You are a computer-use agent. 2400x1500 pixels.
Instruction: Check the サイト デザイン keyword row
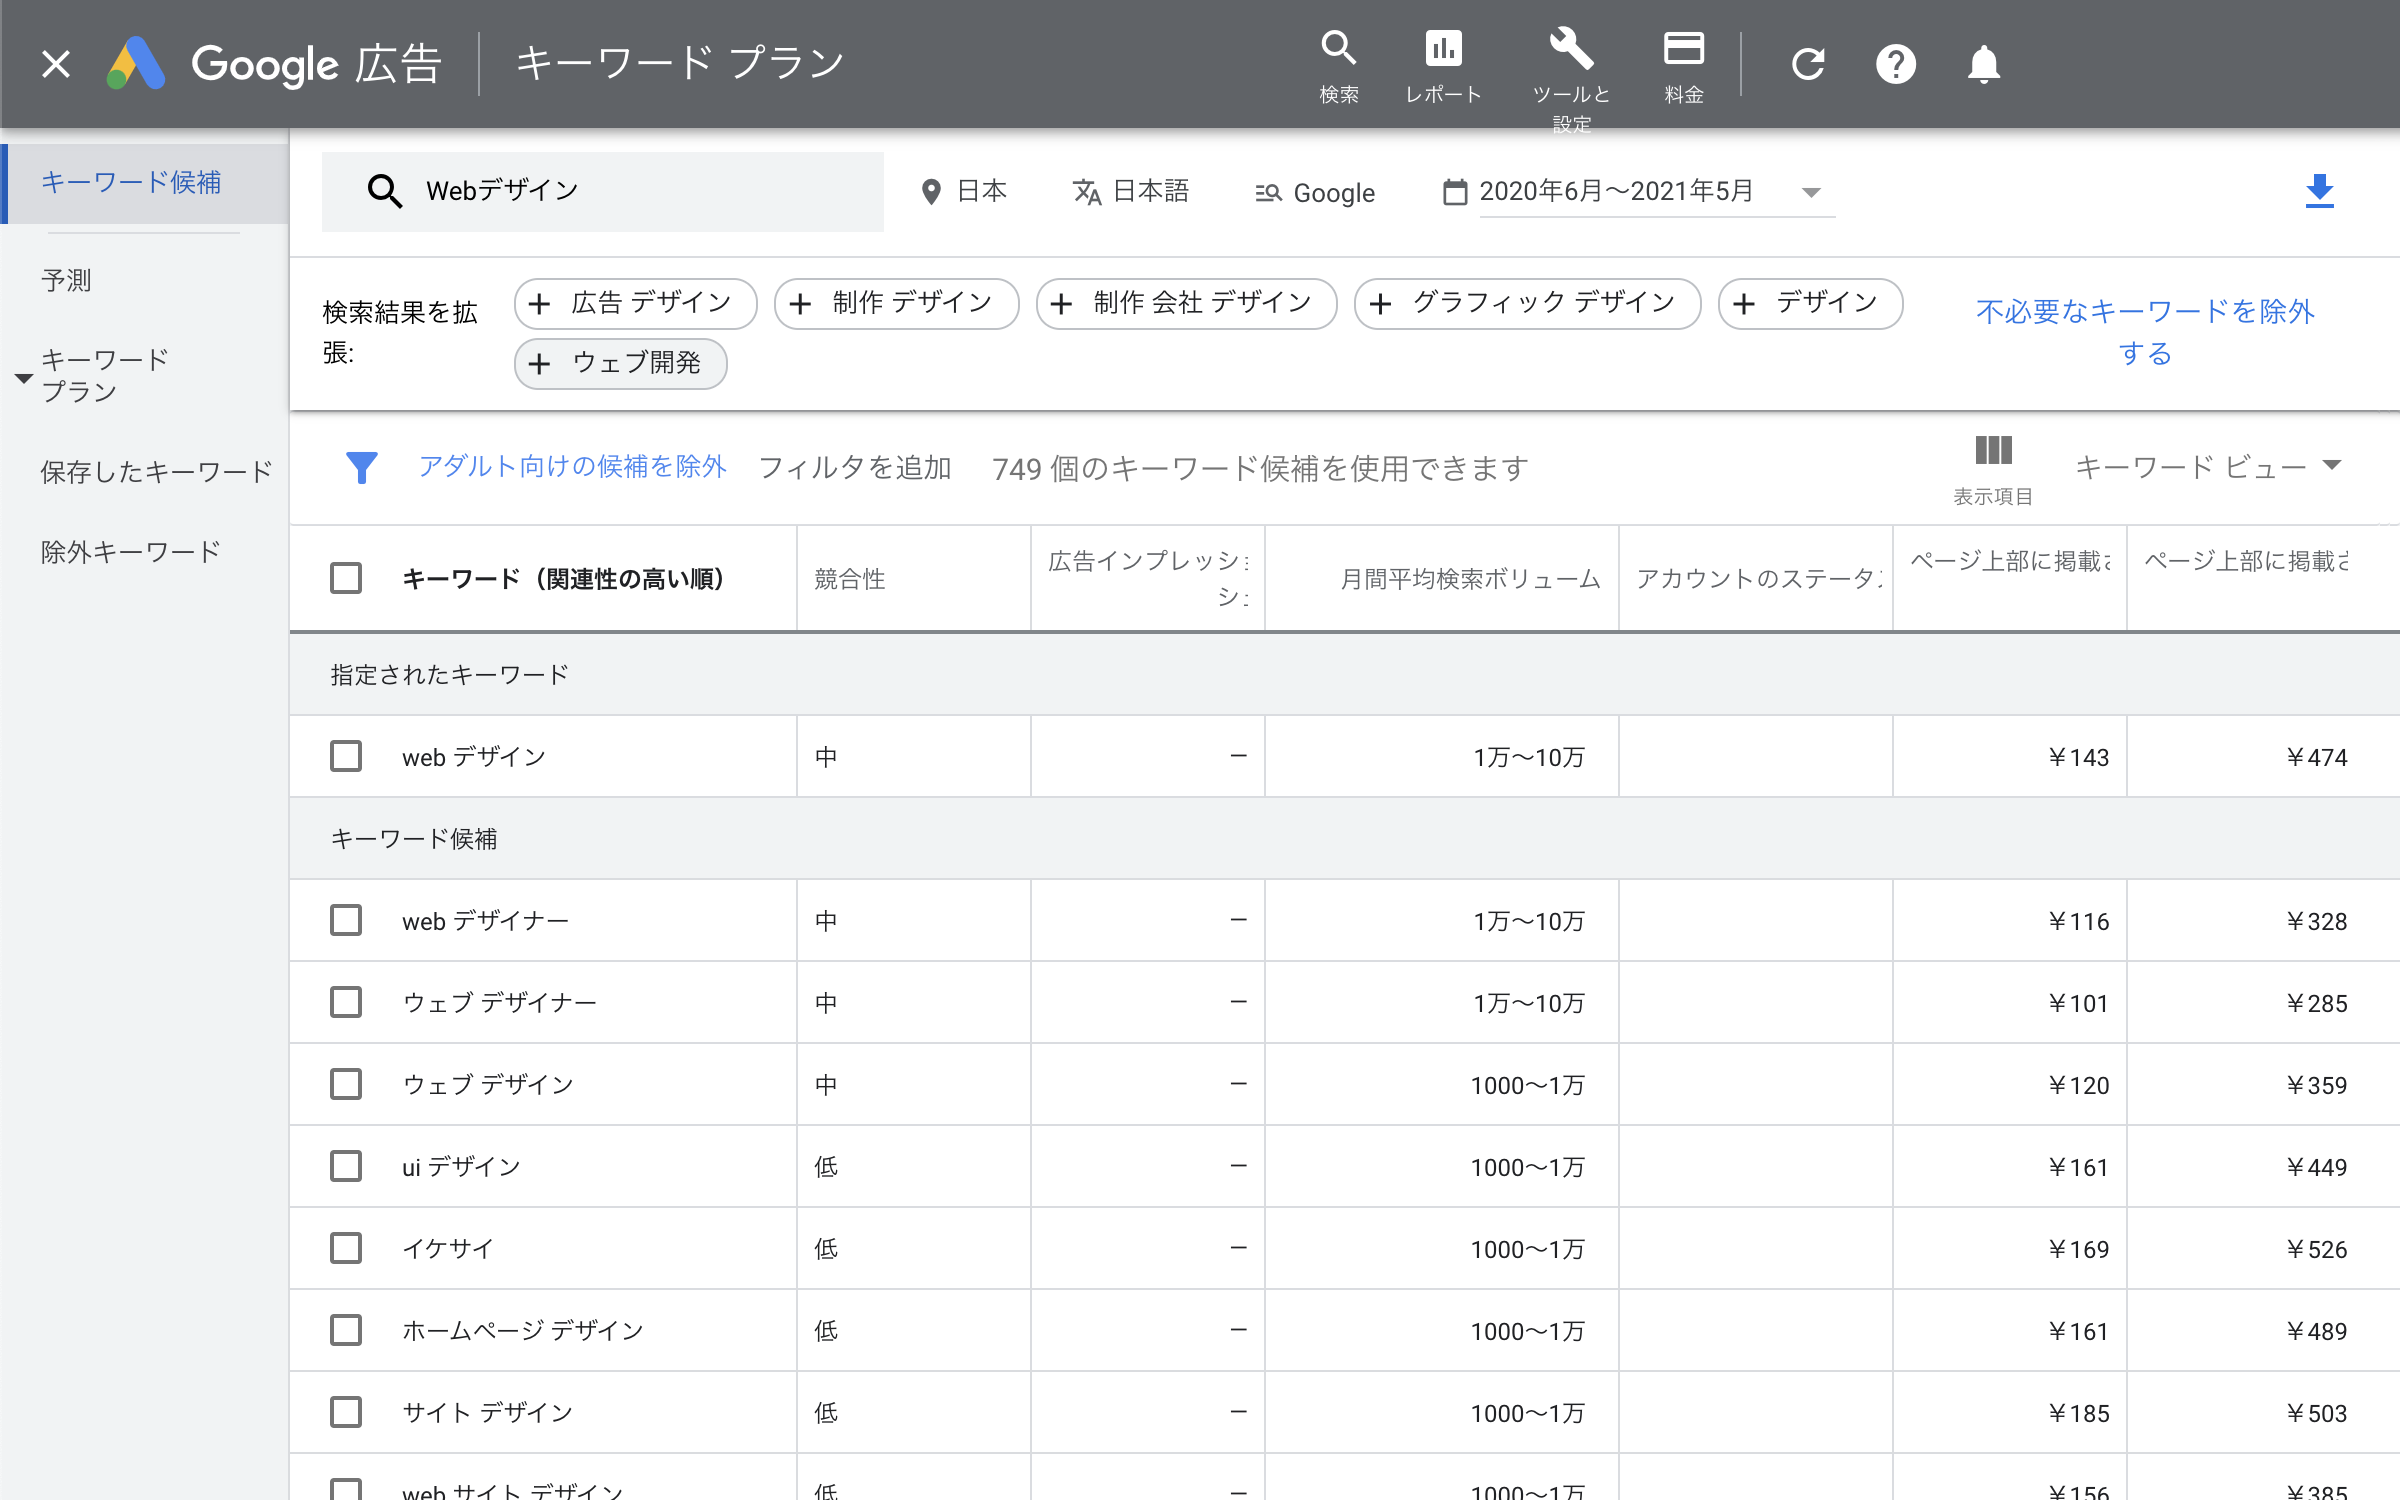tap(346, 1412)
